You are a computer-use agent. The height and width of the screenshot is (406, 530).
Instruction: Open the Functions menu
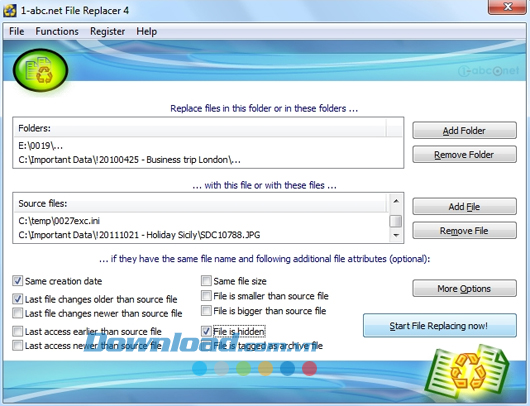click(57, 31)
